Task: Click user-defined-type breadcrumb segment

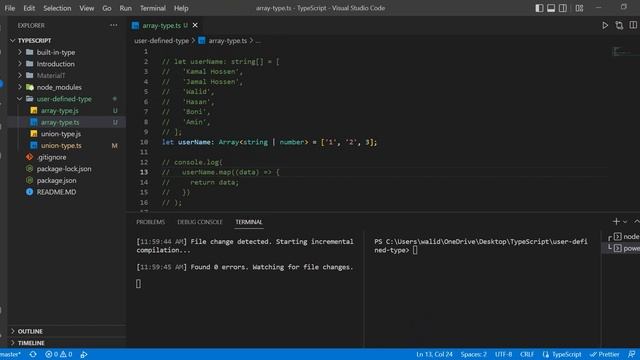Action: [x=162, y=41]
